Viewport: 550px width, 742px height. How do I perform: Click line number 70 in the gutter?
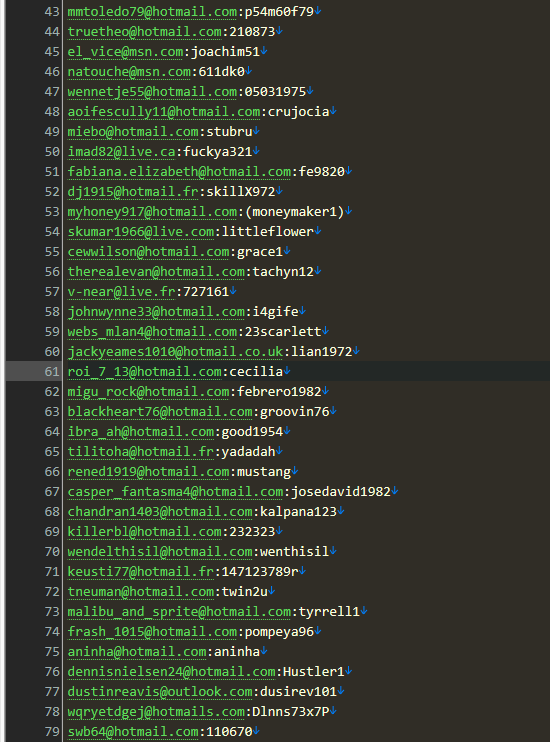click(x=52, y=552)
